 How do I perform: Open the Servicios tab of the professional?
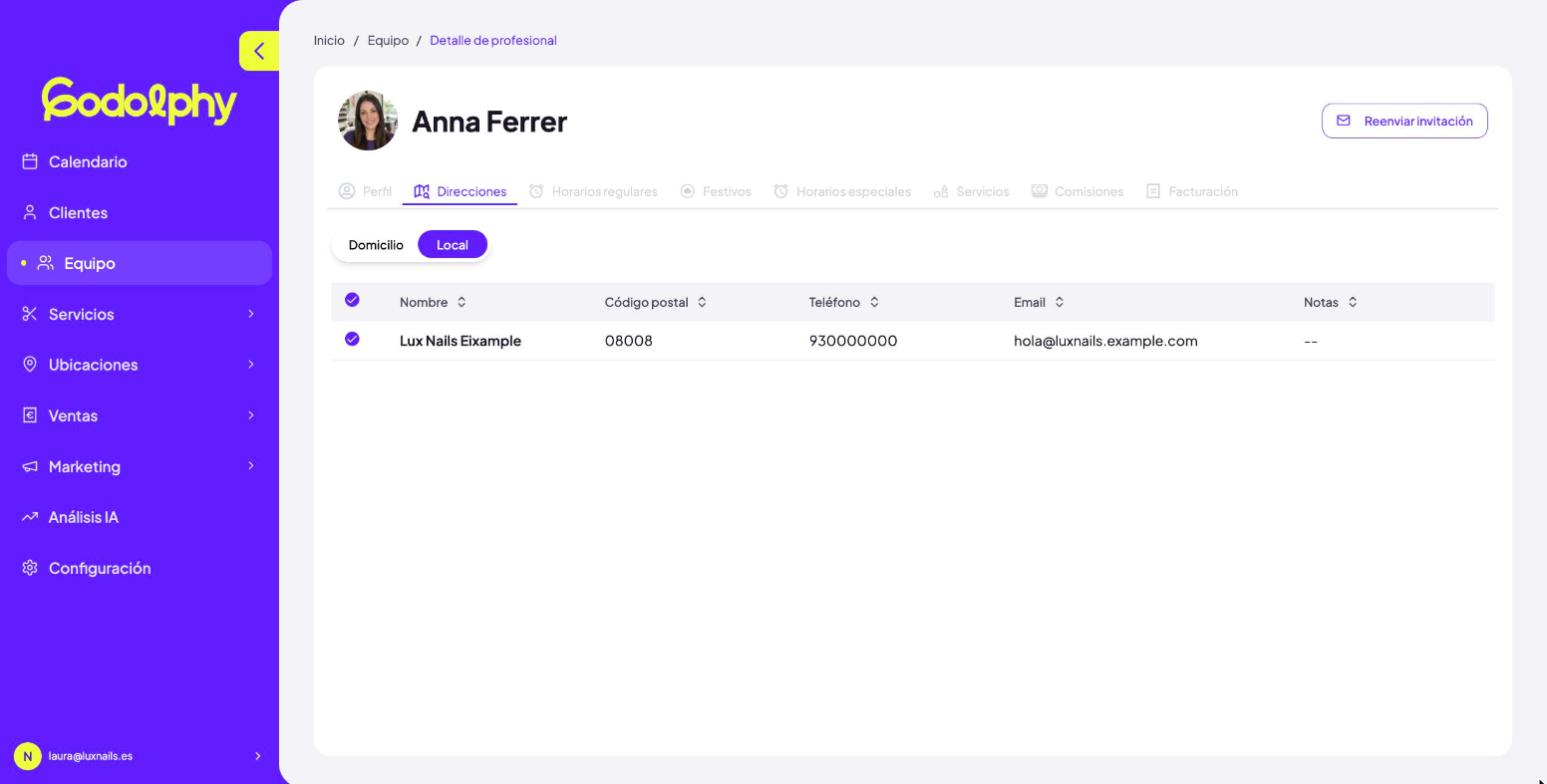(x=971, y=191)
